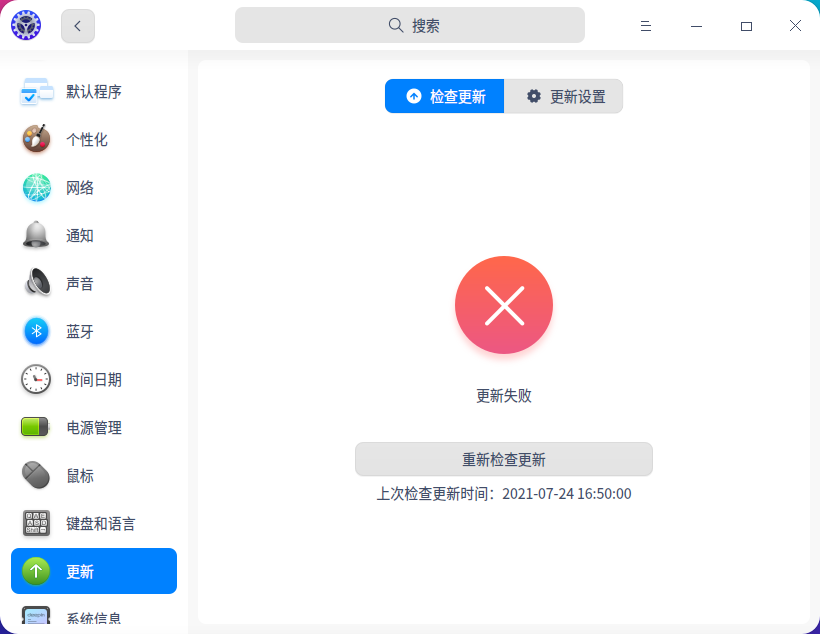Select 个性化 label in sidebar
This screenshot has width=820, height=634.
click(87, 140)
